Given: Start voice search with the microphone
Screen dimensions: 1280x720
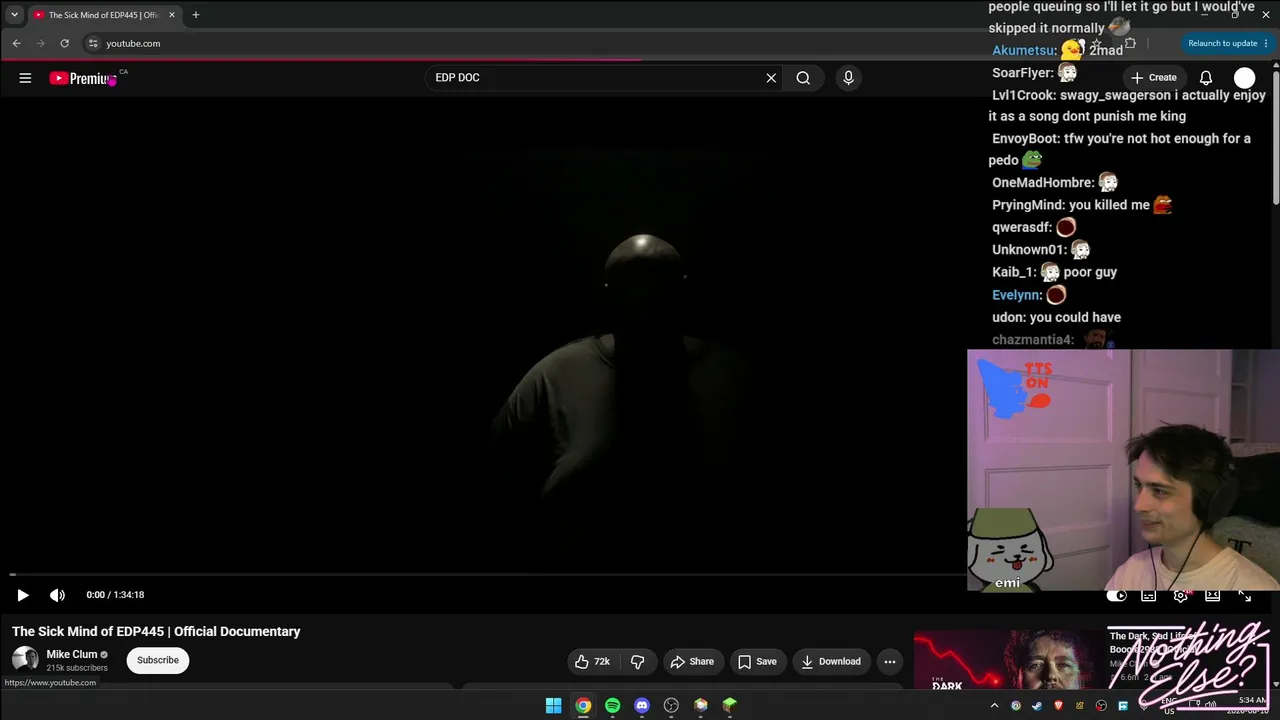Looking at the screenshot, I should 848,78.
